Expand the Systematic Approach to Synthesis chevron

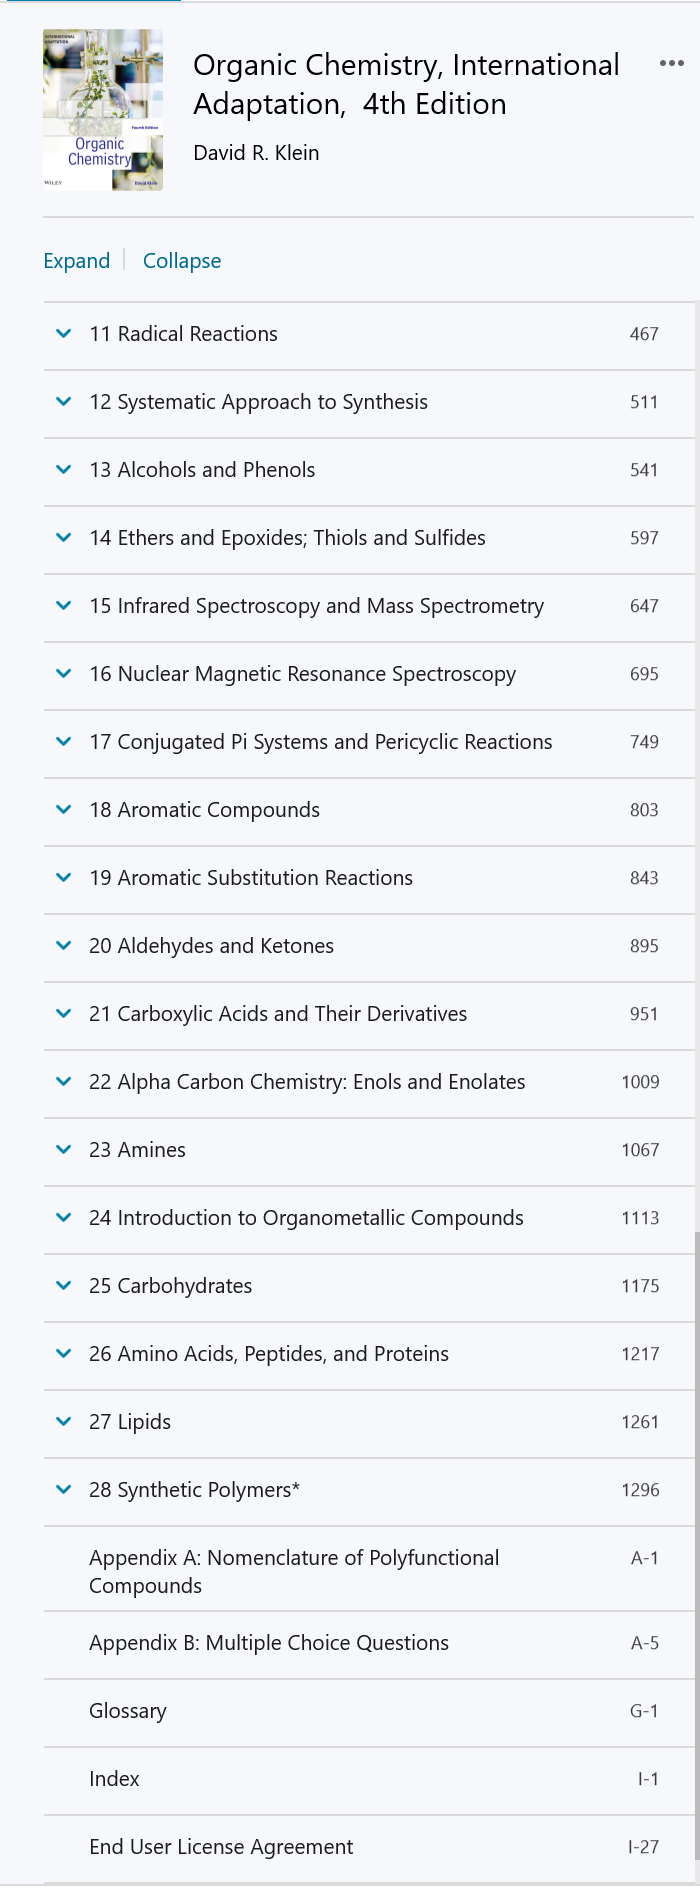pyautogui.click(x=64, y=402)
